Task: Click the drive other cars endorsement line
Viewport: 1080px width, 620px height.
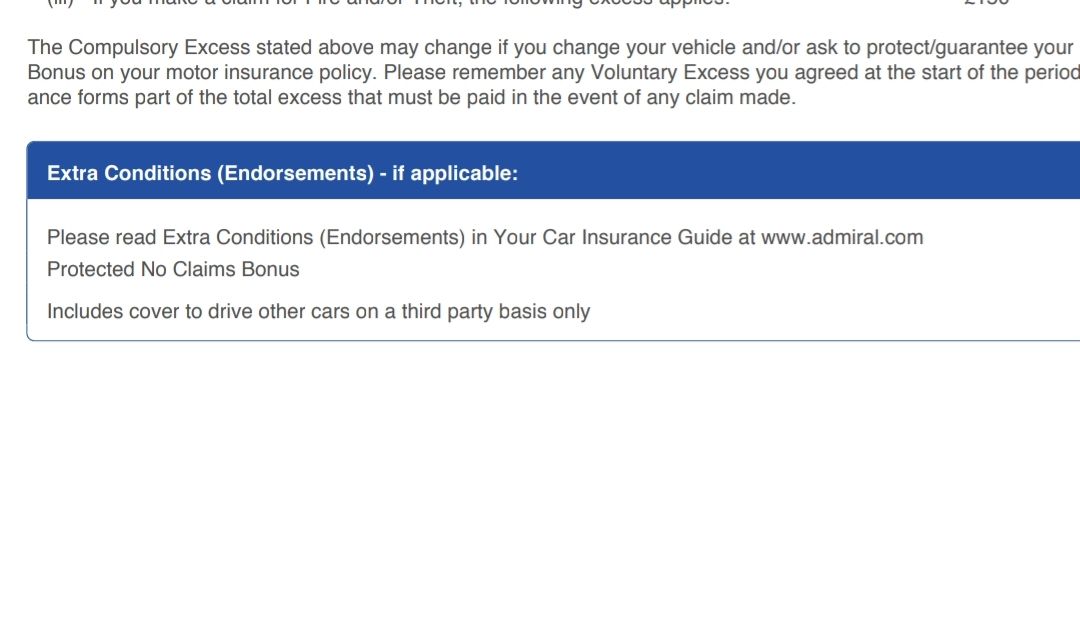Action: (318, 311)
